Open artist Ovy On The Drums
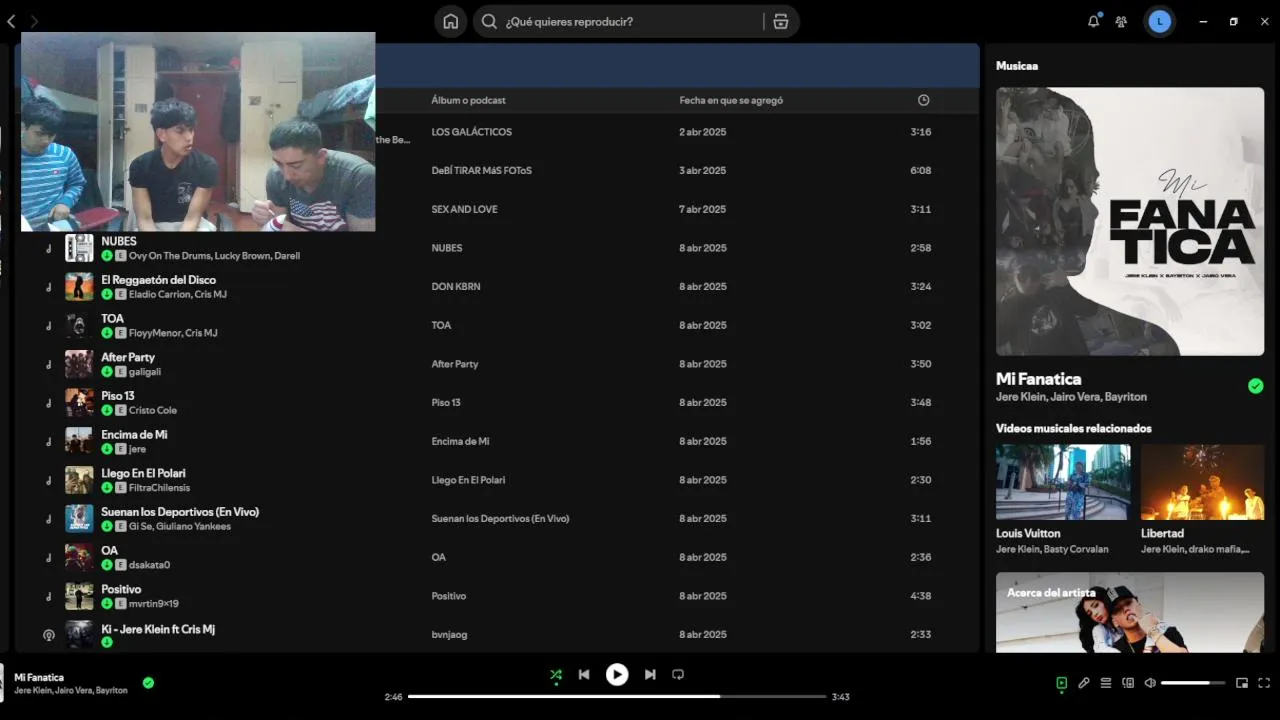The width and height of the screenshot is (1280, 720). [x=169, y=256]
